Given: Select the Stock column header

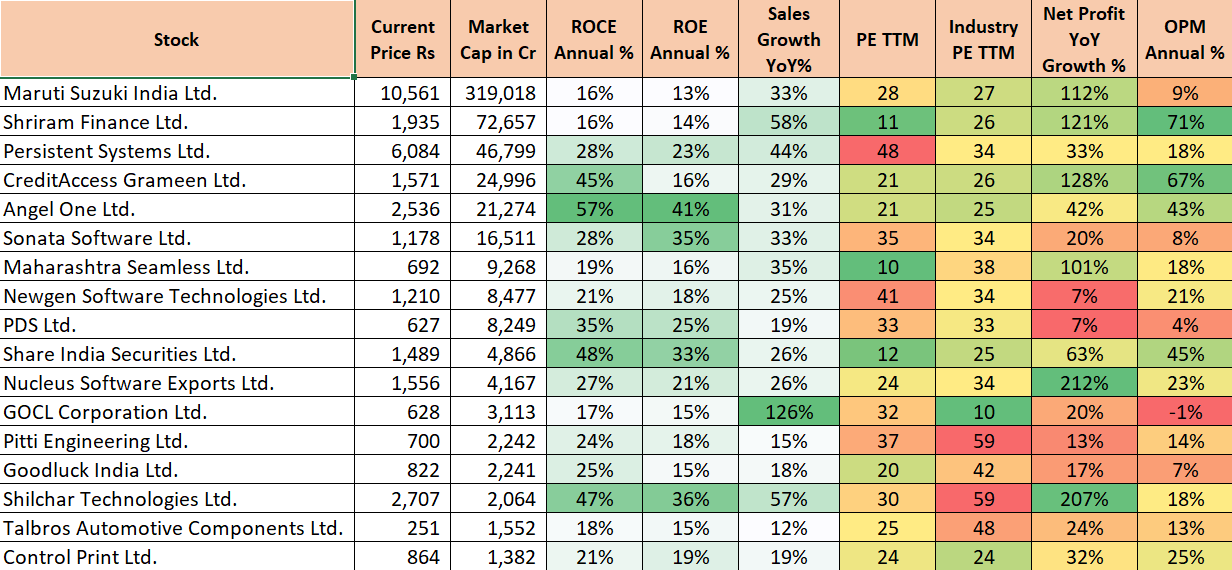Looking at the screenshot, I should [x=177, y=39].
